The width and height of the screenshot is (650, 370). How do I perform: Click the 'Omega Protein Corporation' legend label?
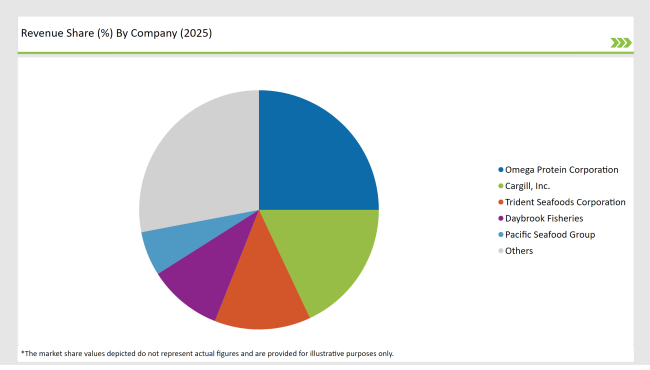tap(562, 170)
